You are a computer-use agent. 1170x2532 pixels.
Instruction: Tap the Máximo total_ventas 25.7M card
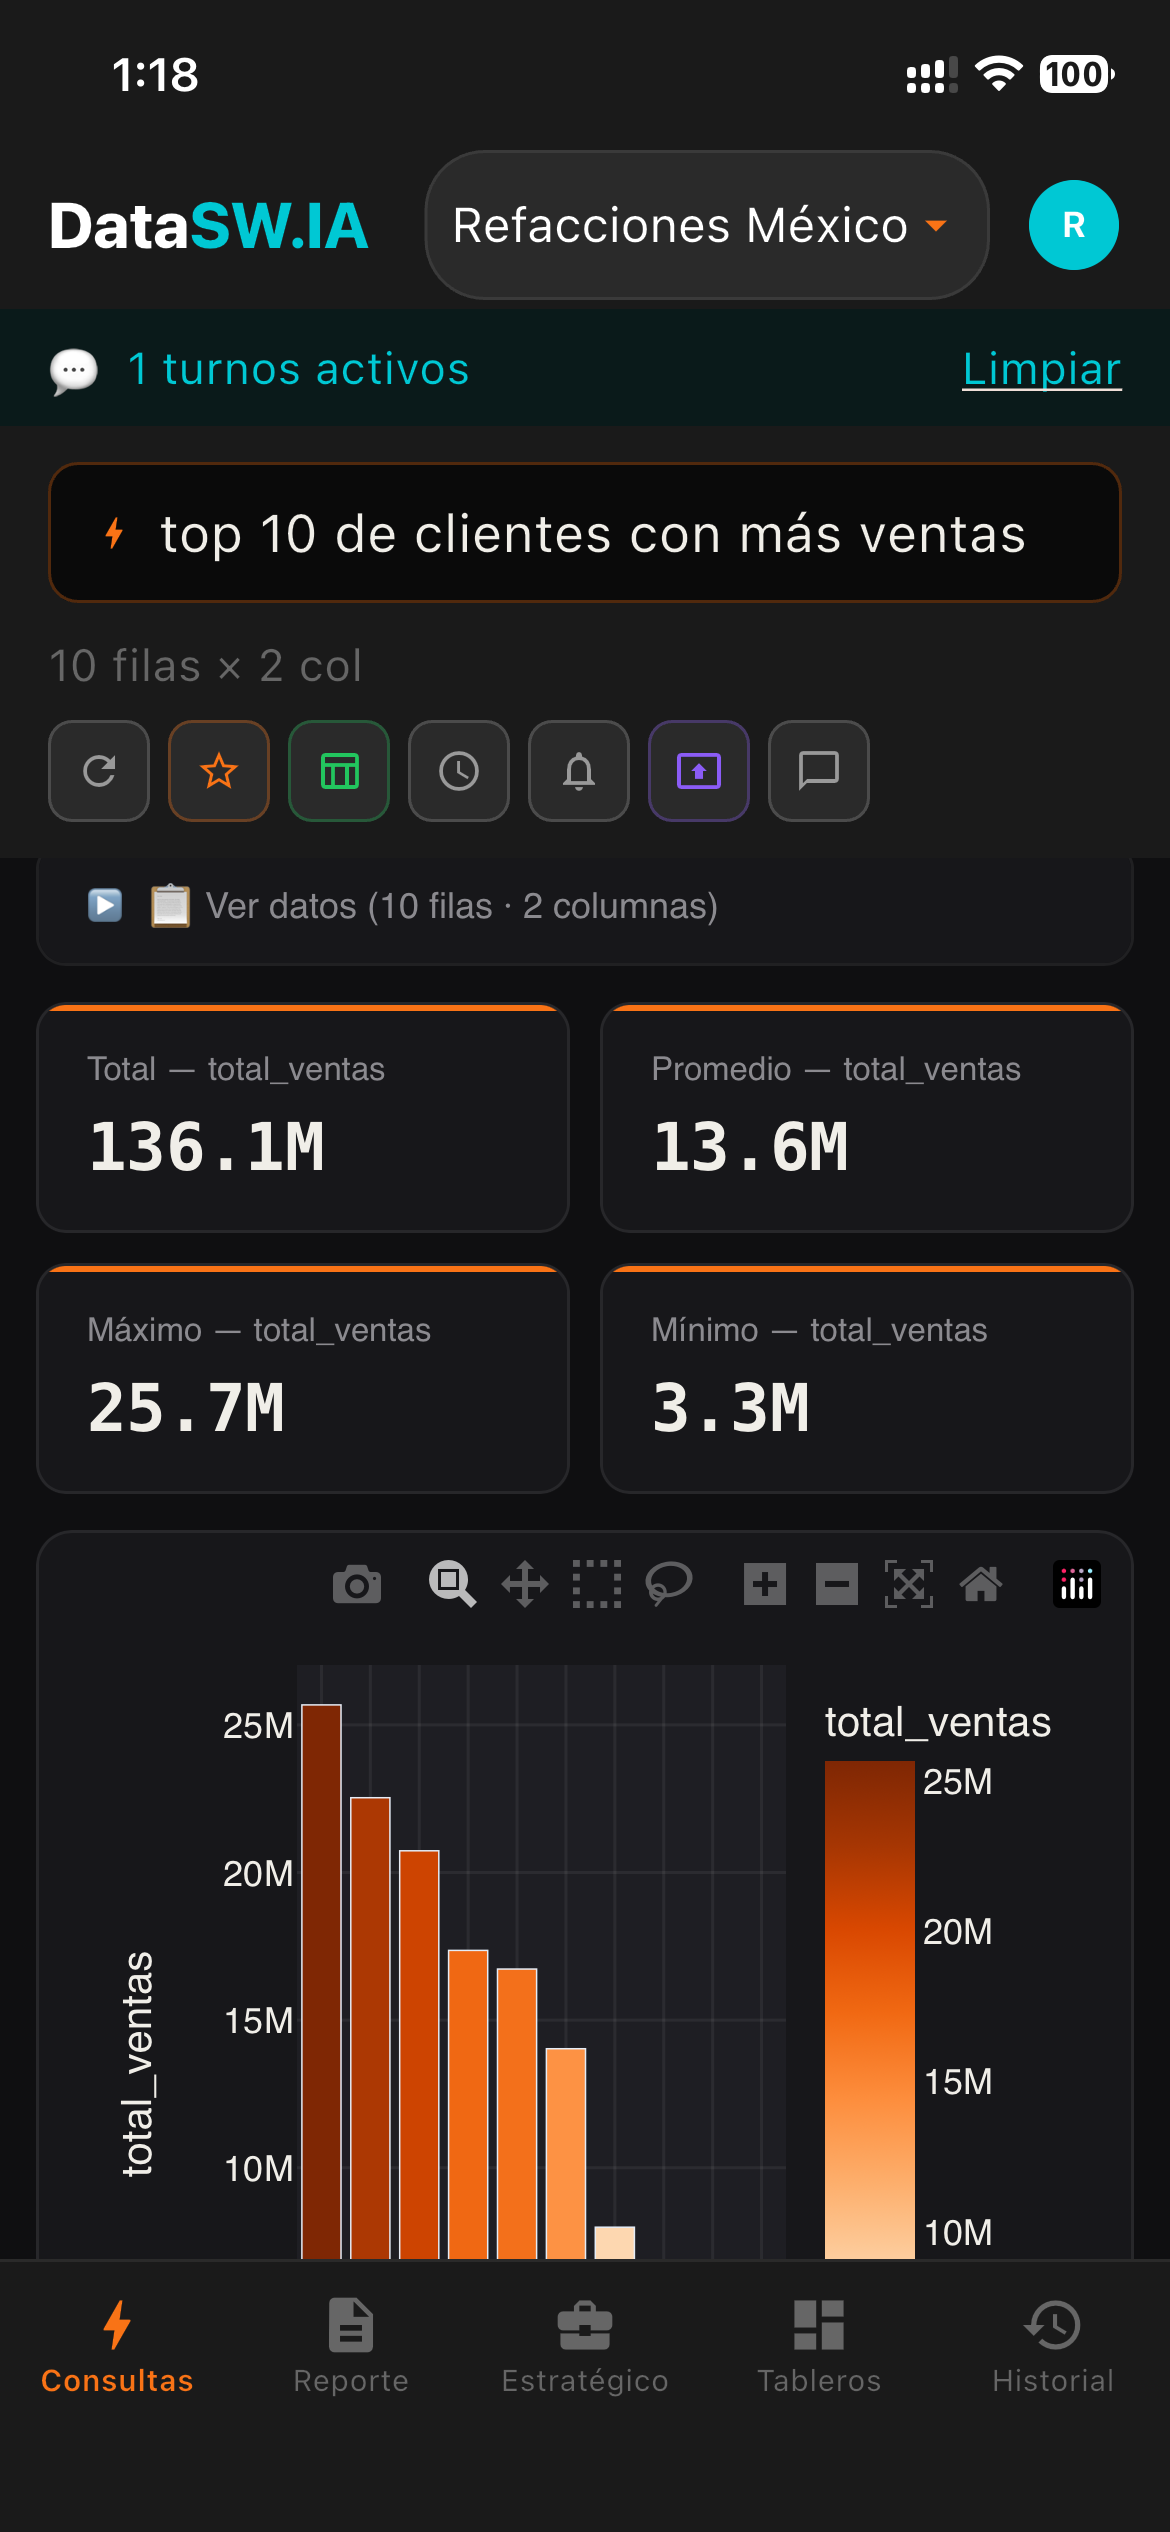pyautogui.click(x=303, y=1379)
